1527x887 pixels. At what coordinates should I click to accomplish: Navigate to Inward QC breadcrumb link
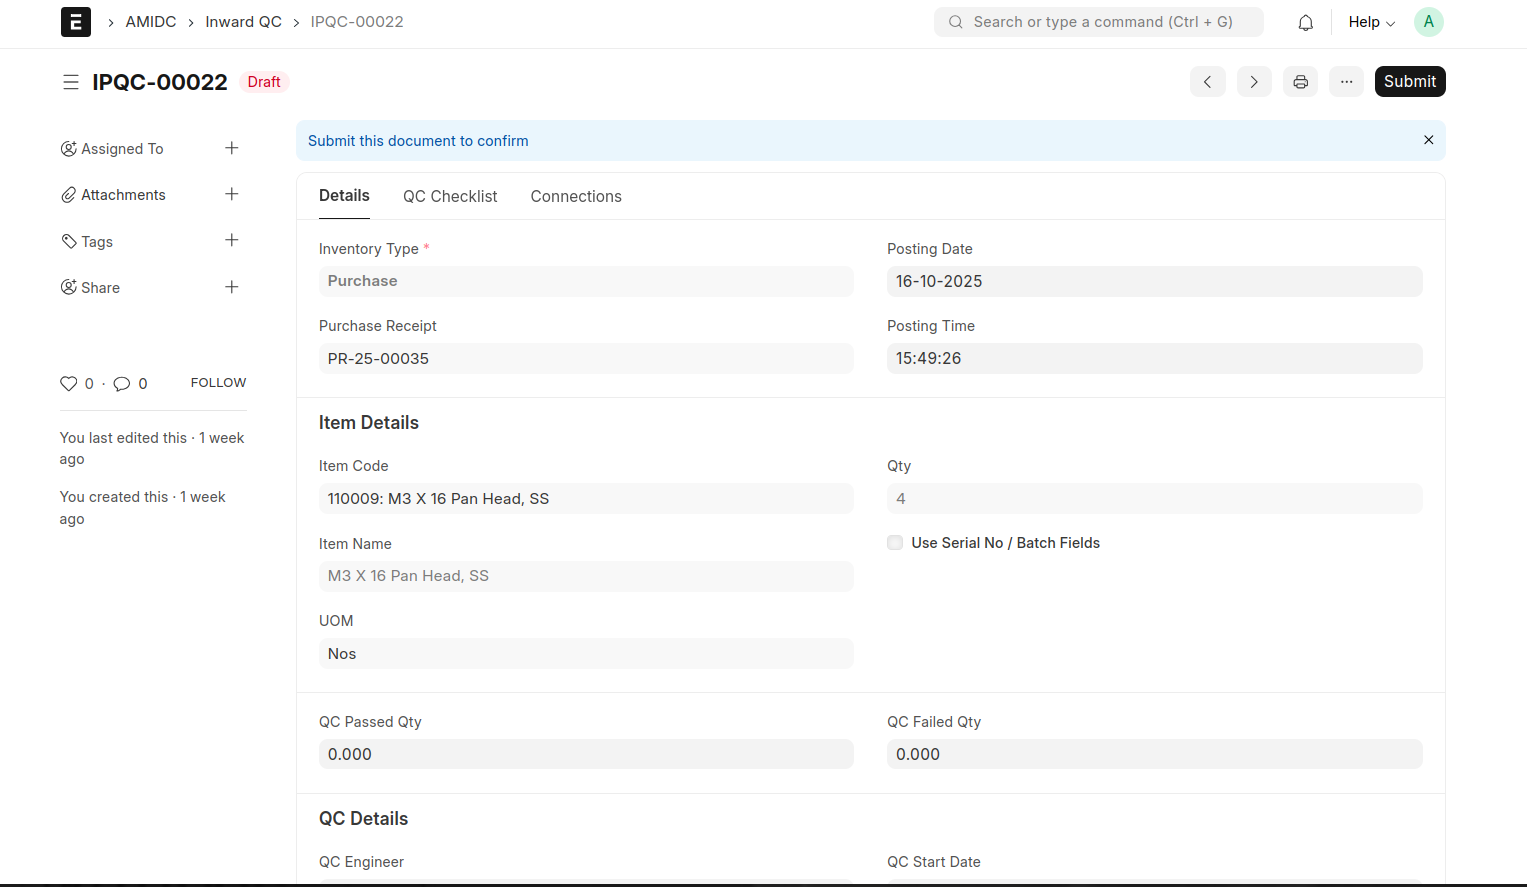pos(243,22)
